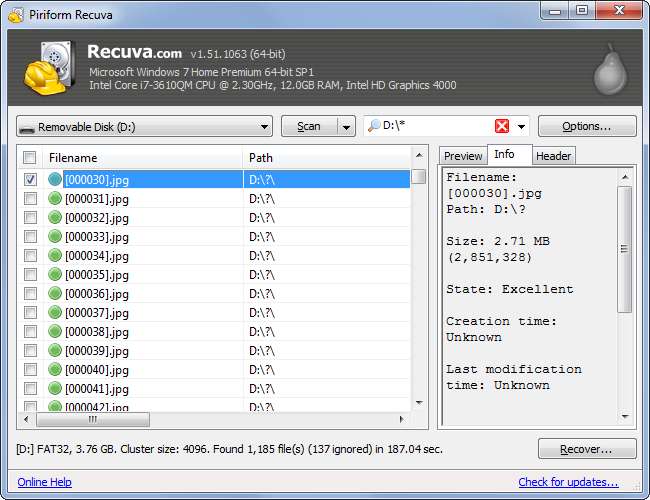Check the [000034].jpg checkbox

tap(30, 255)
